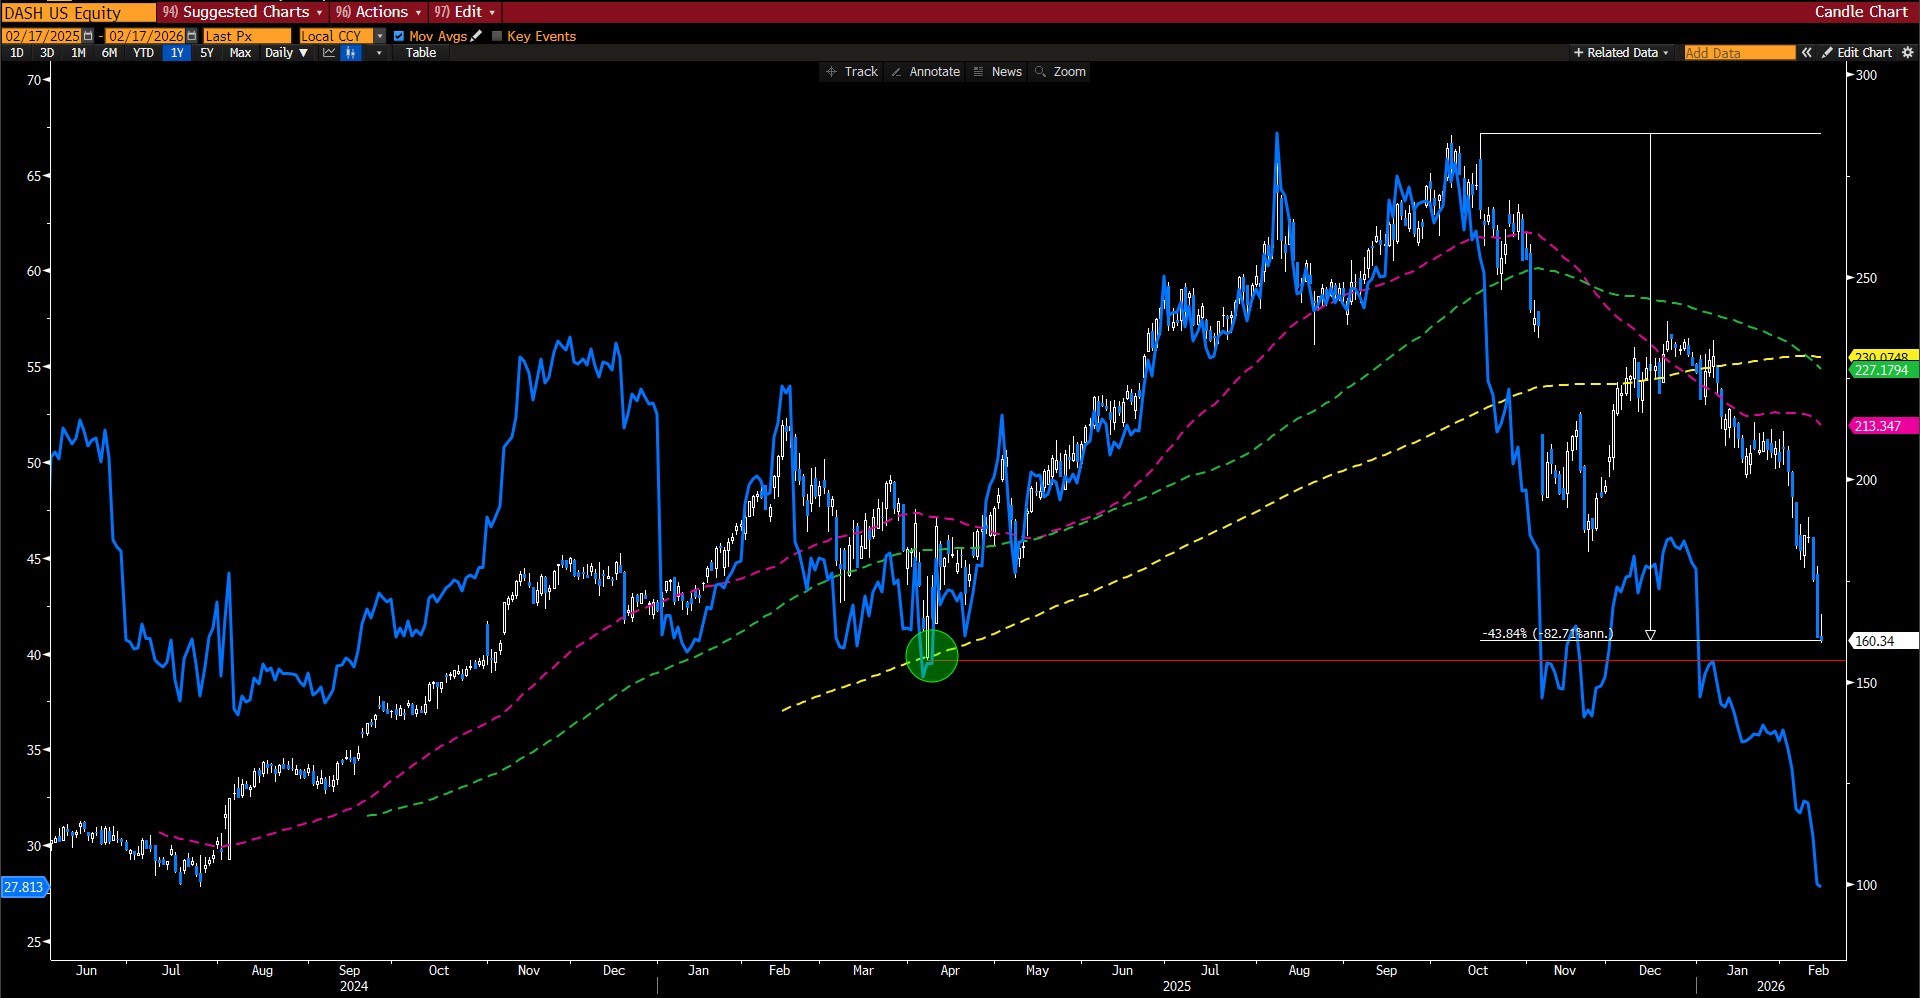Click the double-chevron collapse panel icon
The height and width of the screenshot is (998, 1920).
pos(1807,53)
